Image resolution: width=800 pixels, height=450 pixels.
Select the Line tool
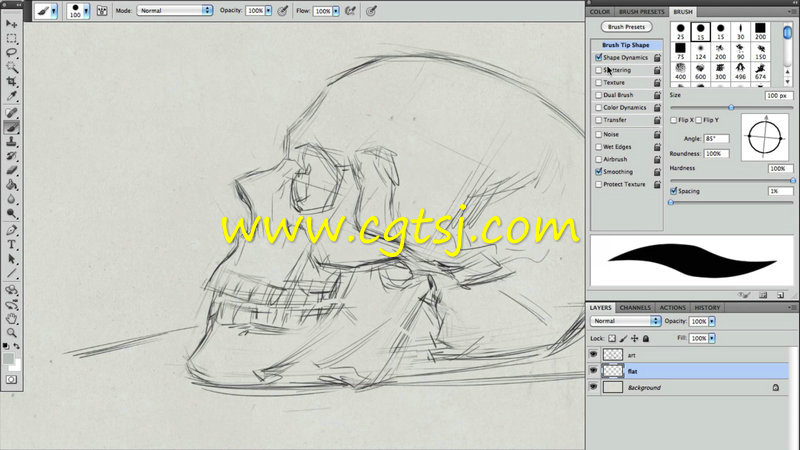pyautogui.click(x=11, y=273)
